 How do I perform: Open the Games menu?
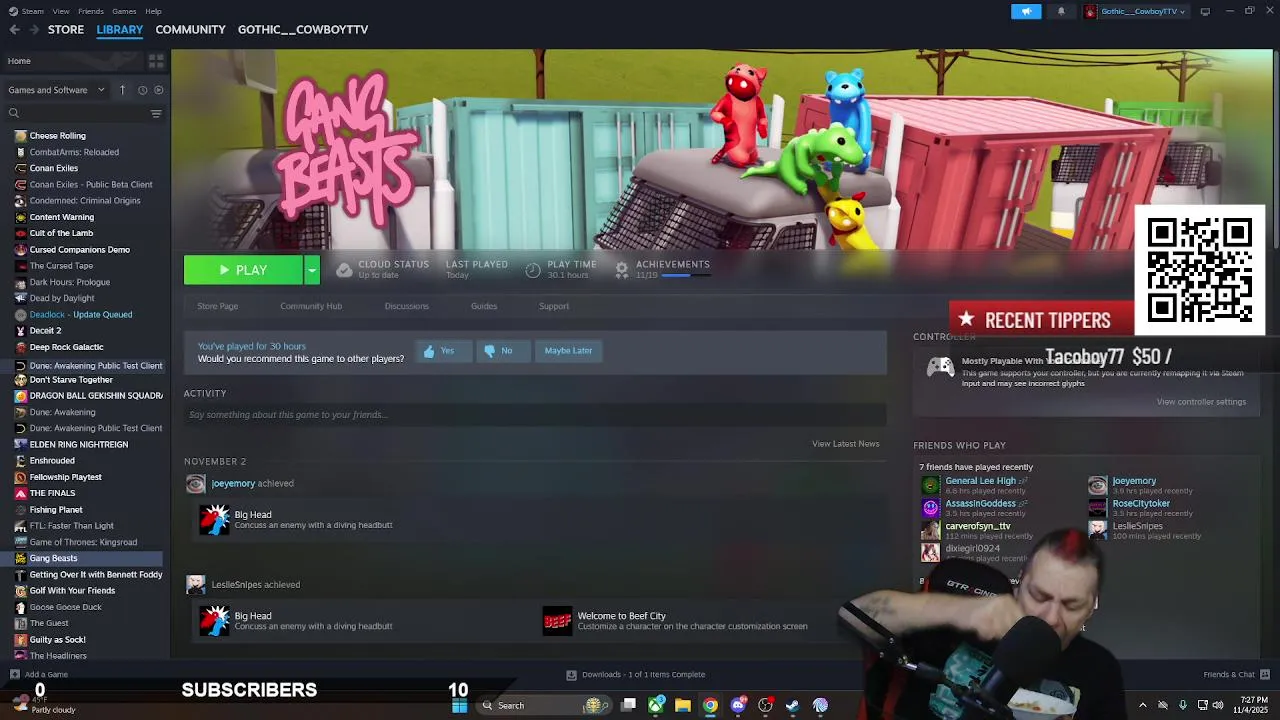(x=124, y=11)
